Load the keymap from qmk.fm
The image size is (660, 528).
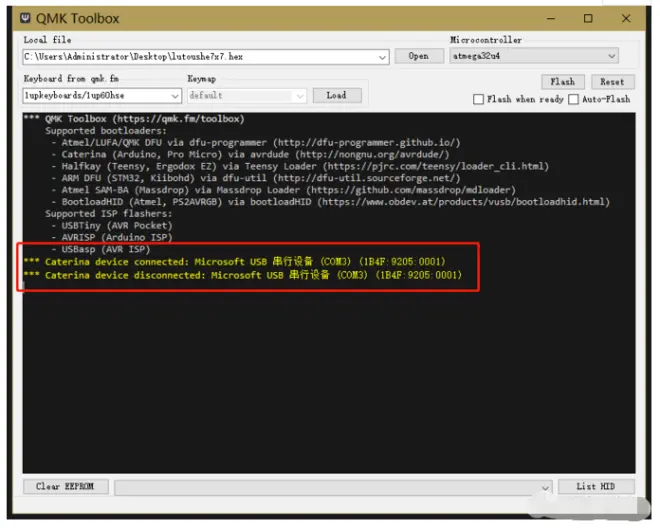click(x=337, y=96)
